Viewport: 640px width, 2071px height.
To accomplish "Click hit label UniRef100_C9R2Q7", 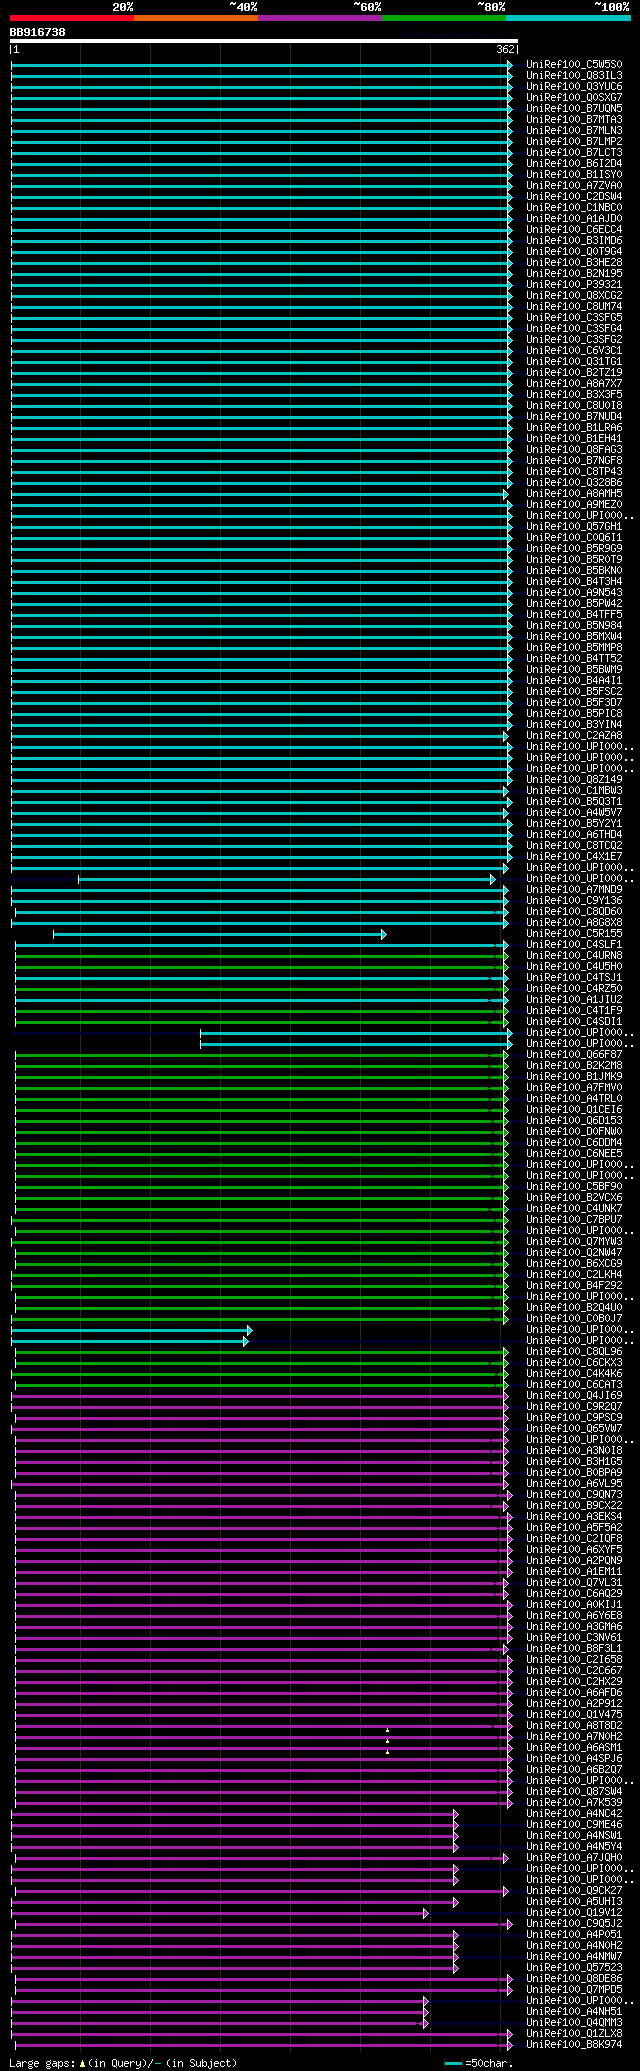I will pos(574,1407).
